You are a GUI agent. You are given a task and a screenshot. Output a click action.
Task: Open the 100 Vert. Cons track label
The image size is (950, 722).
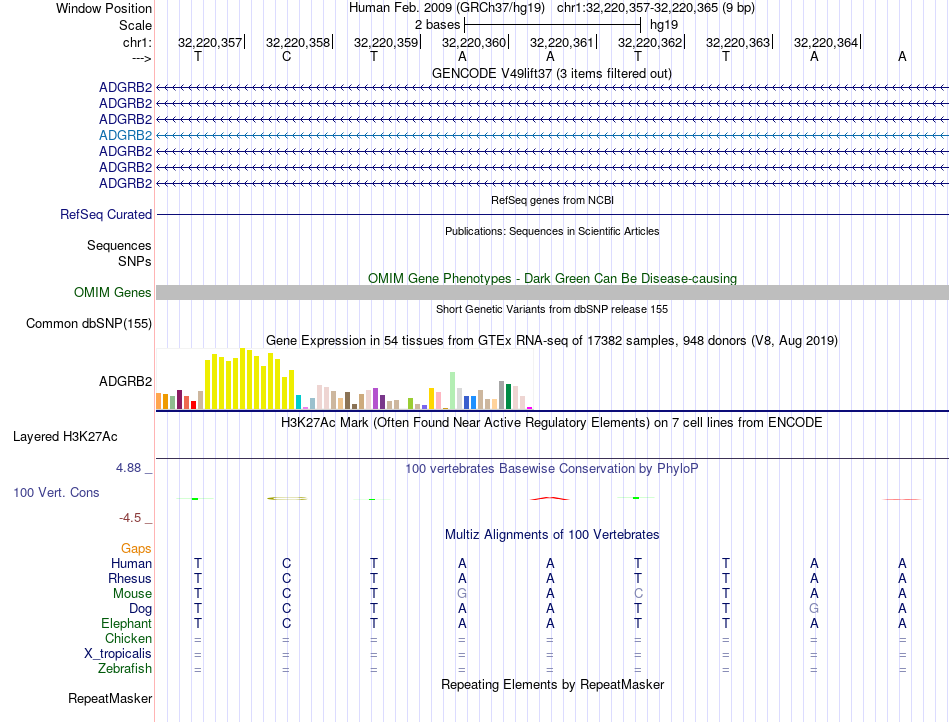tap(56, 492)
